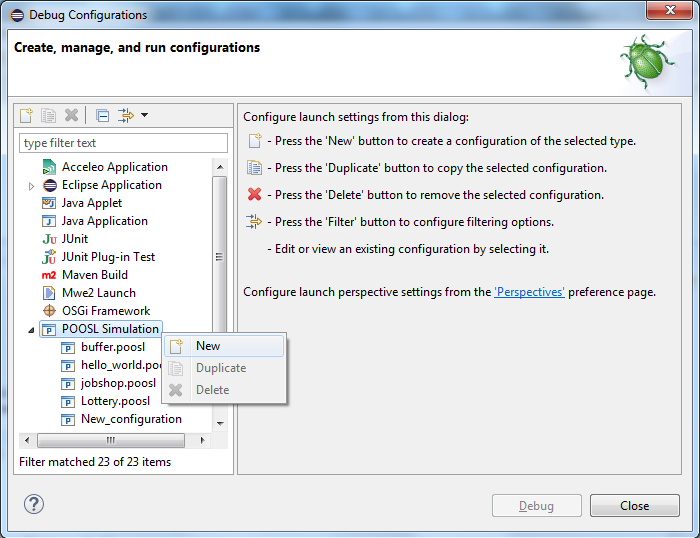This screenshot has height=538, width=700.
Task: Select the jobshop.poosl configuration
Action: (x=118, y=383)
